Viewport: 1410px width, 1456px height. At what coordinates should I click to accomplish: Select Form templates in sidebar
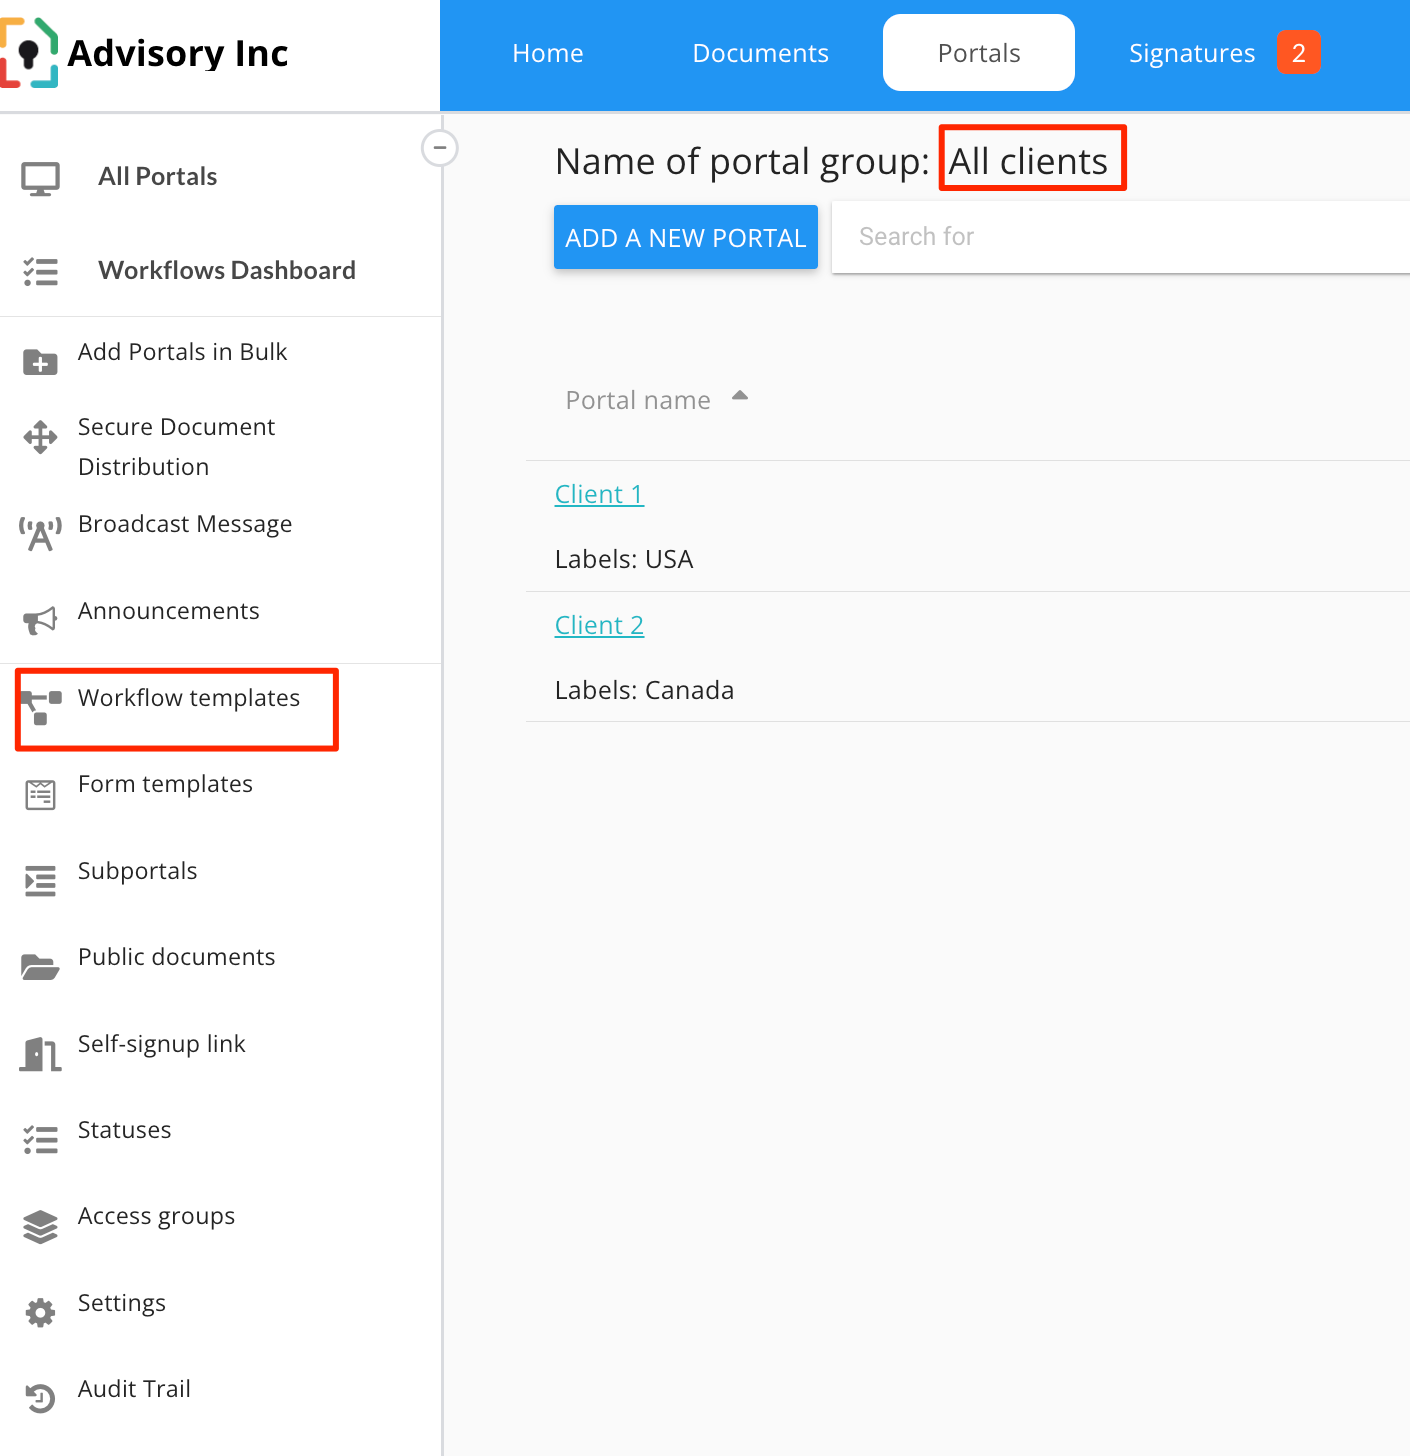coord(165,784)
